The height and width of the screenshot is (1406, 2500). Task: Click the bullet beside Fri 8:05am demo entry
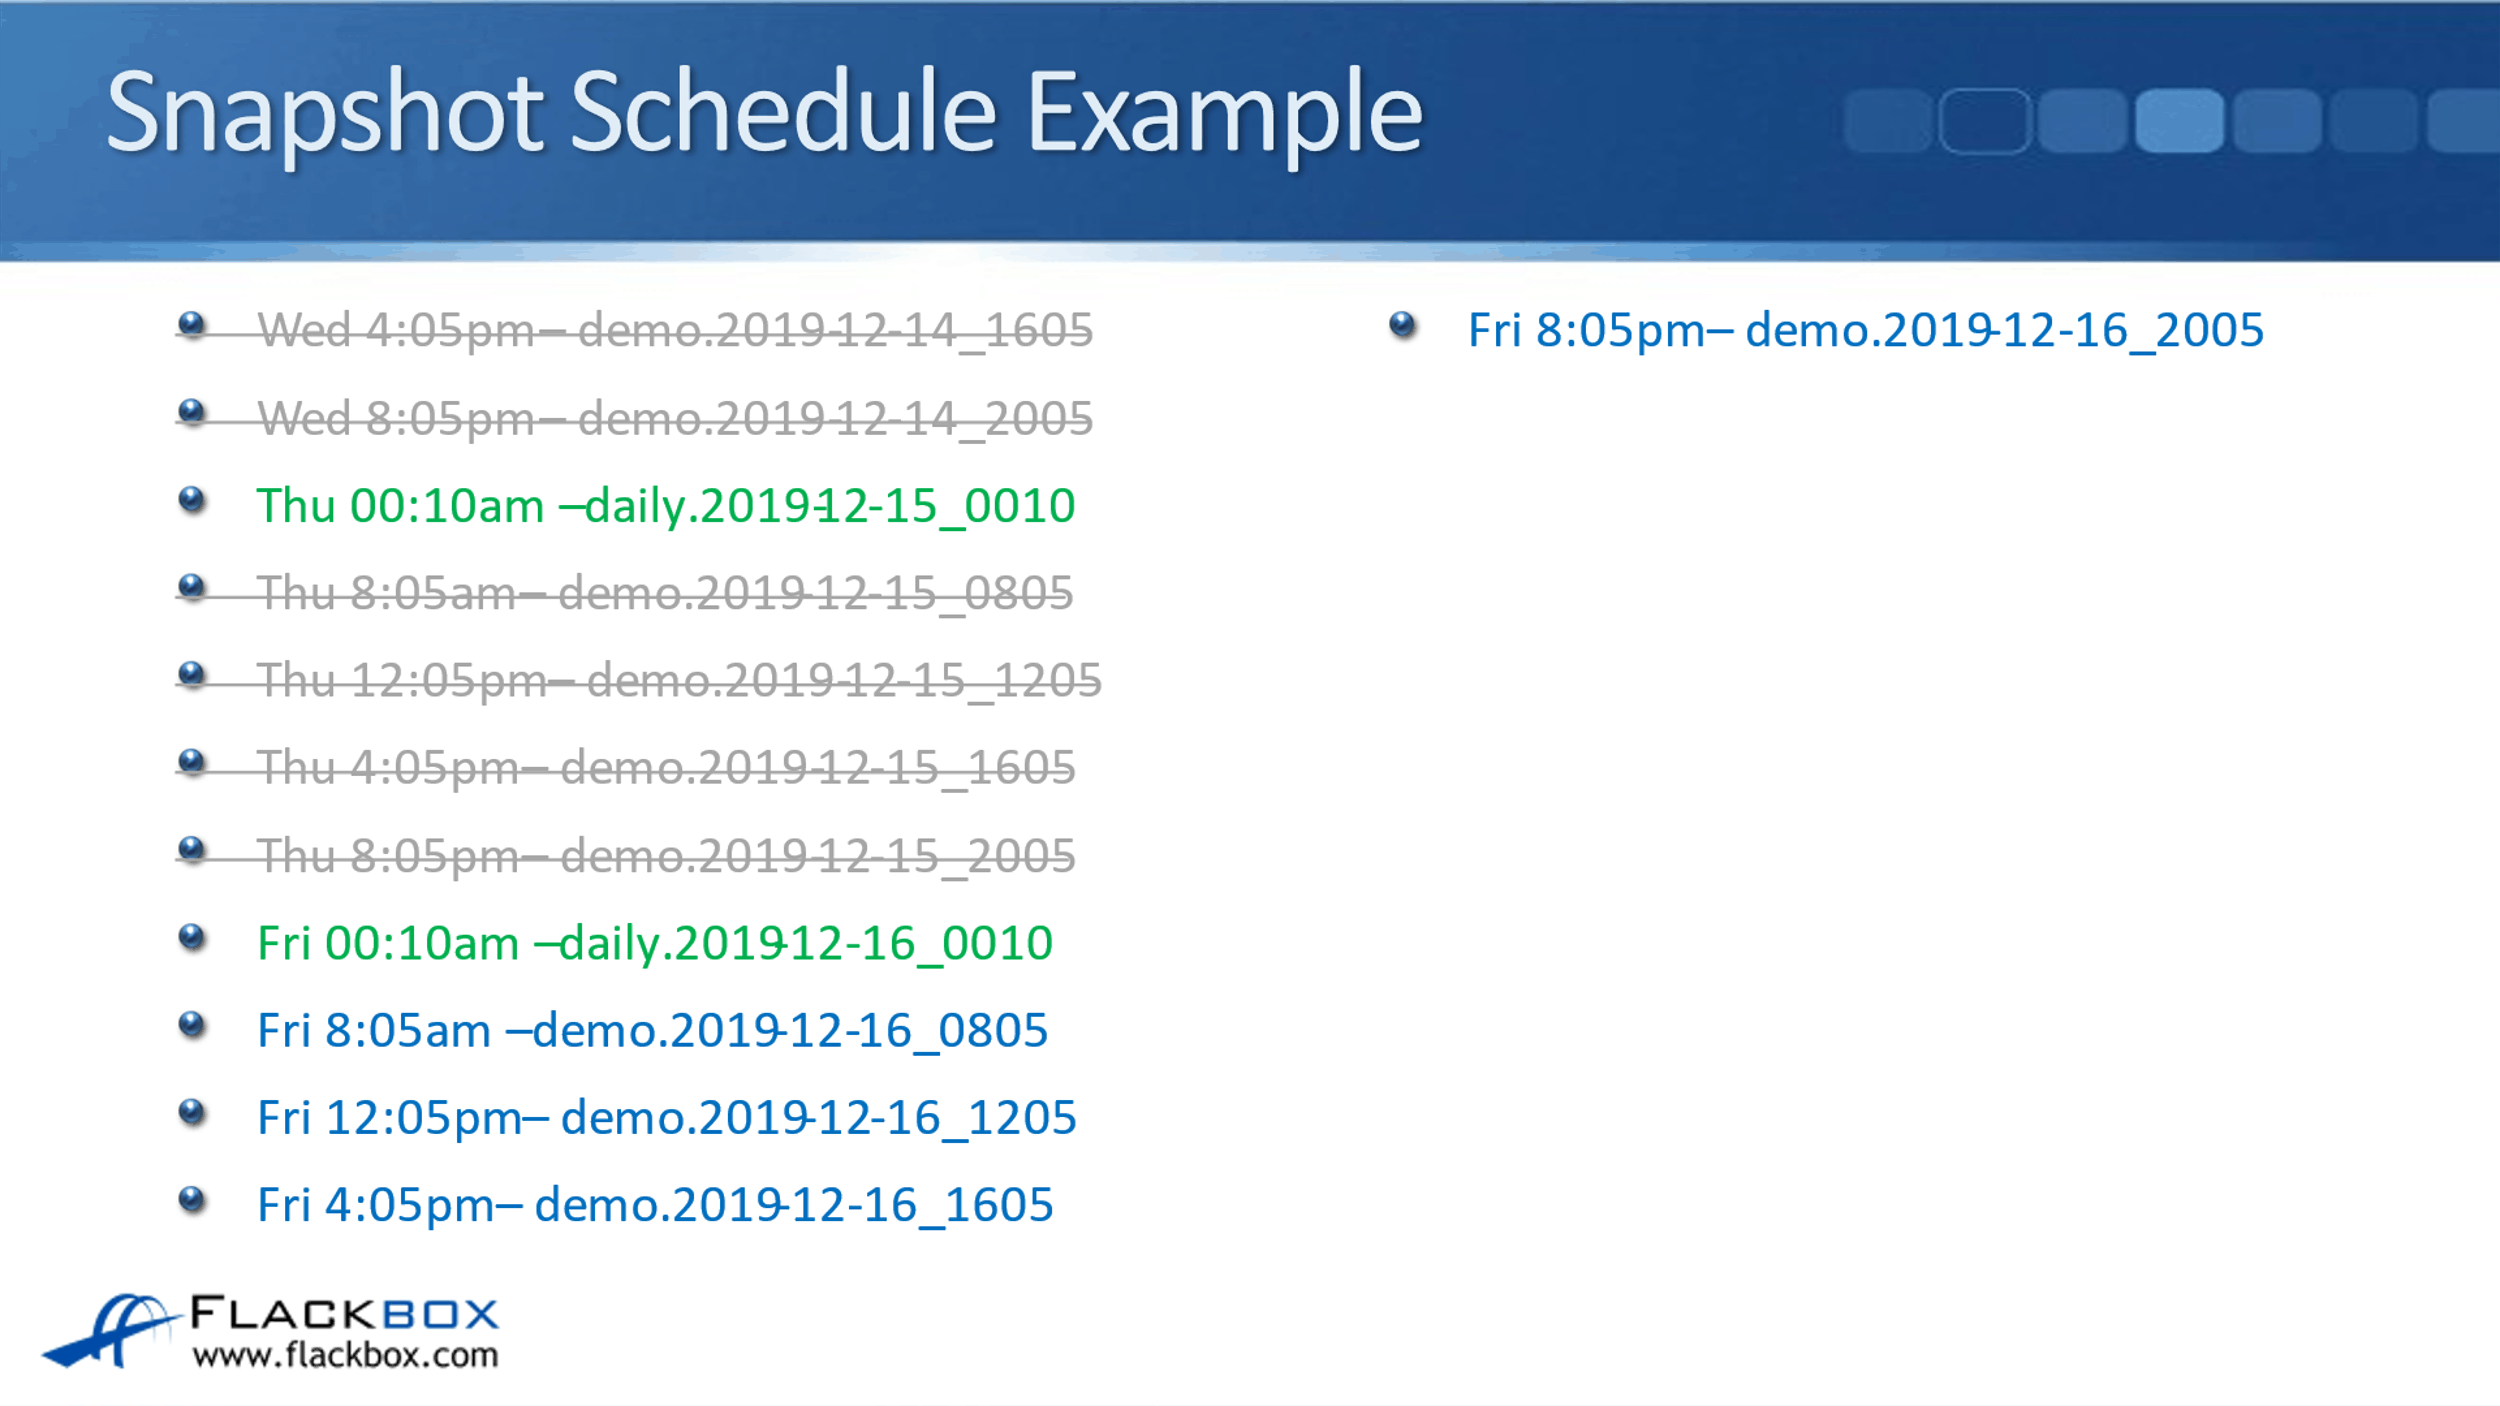(x=191, y=1024)
